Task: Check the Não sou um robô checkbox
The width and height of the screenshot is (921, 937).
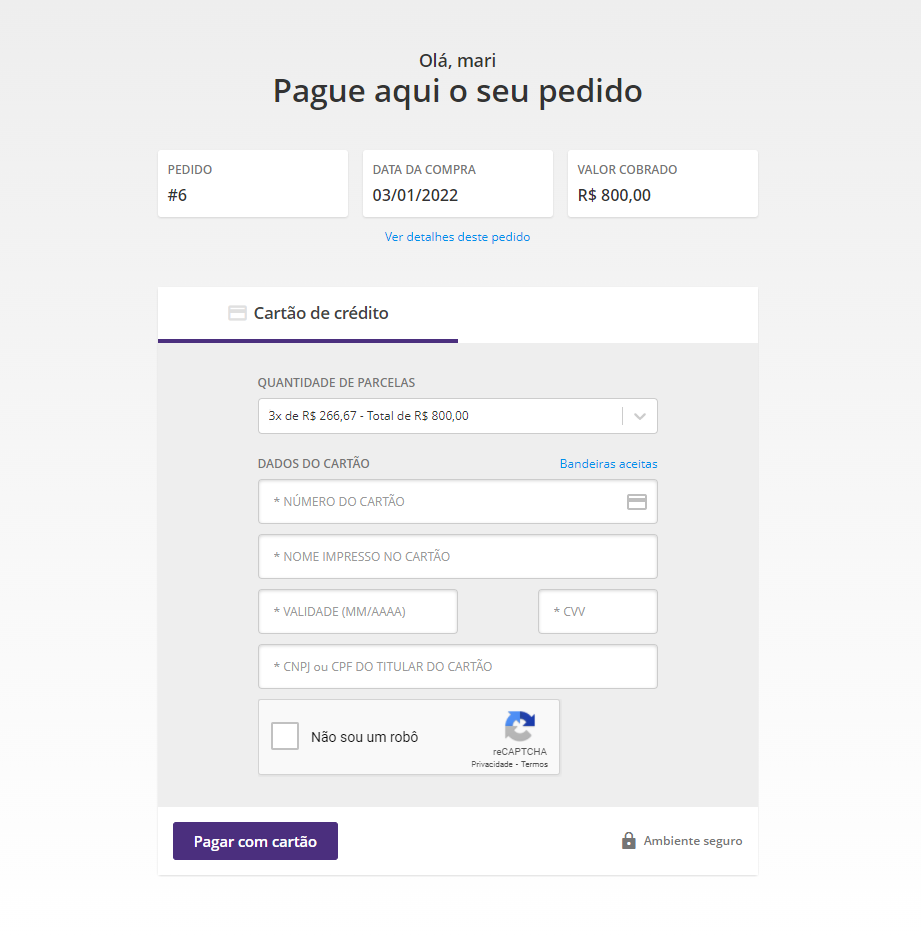Action: tap(285, 736)
